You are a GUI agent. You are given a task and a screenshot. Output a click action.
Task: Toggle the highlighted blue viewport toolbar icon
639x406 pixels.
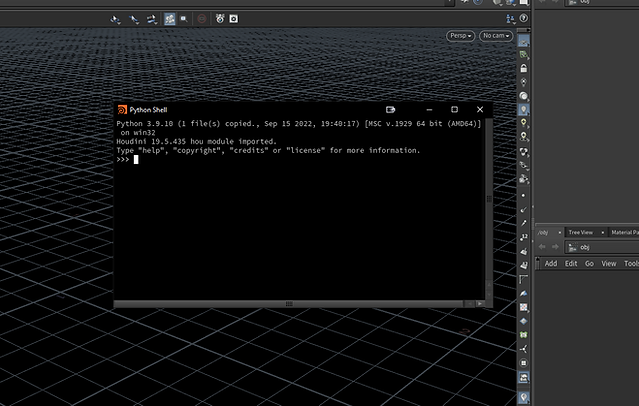click(170, 19)
